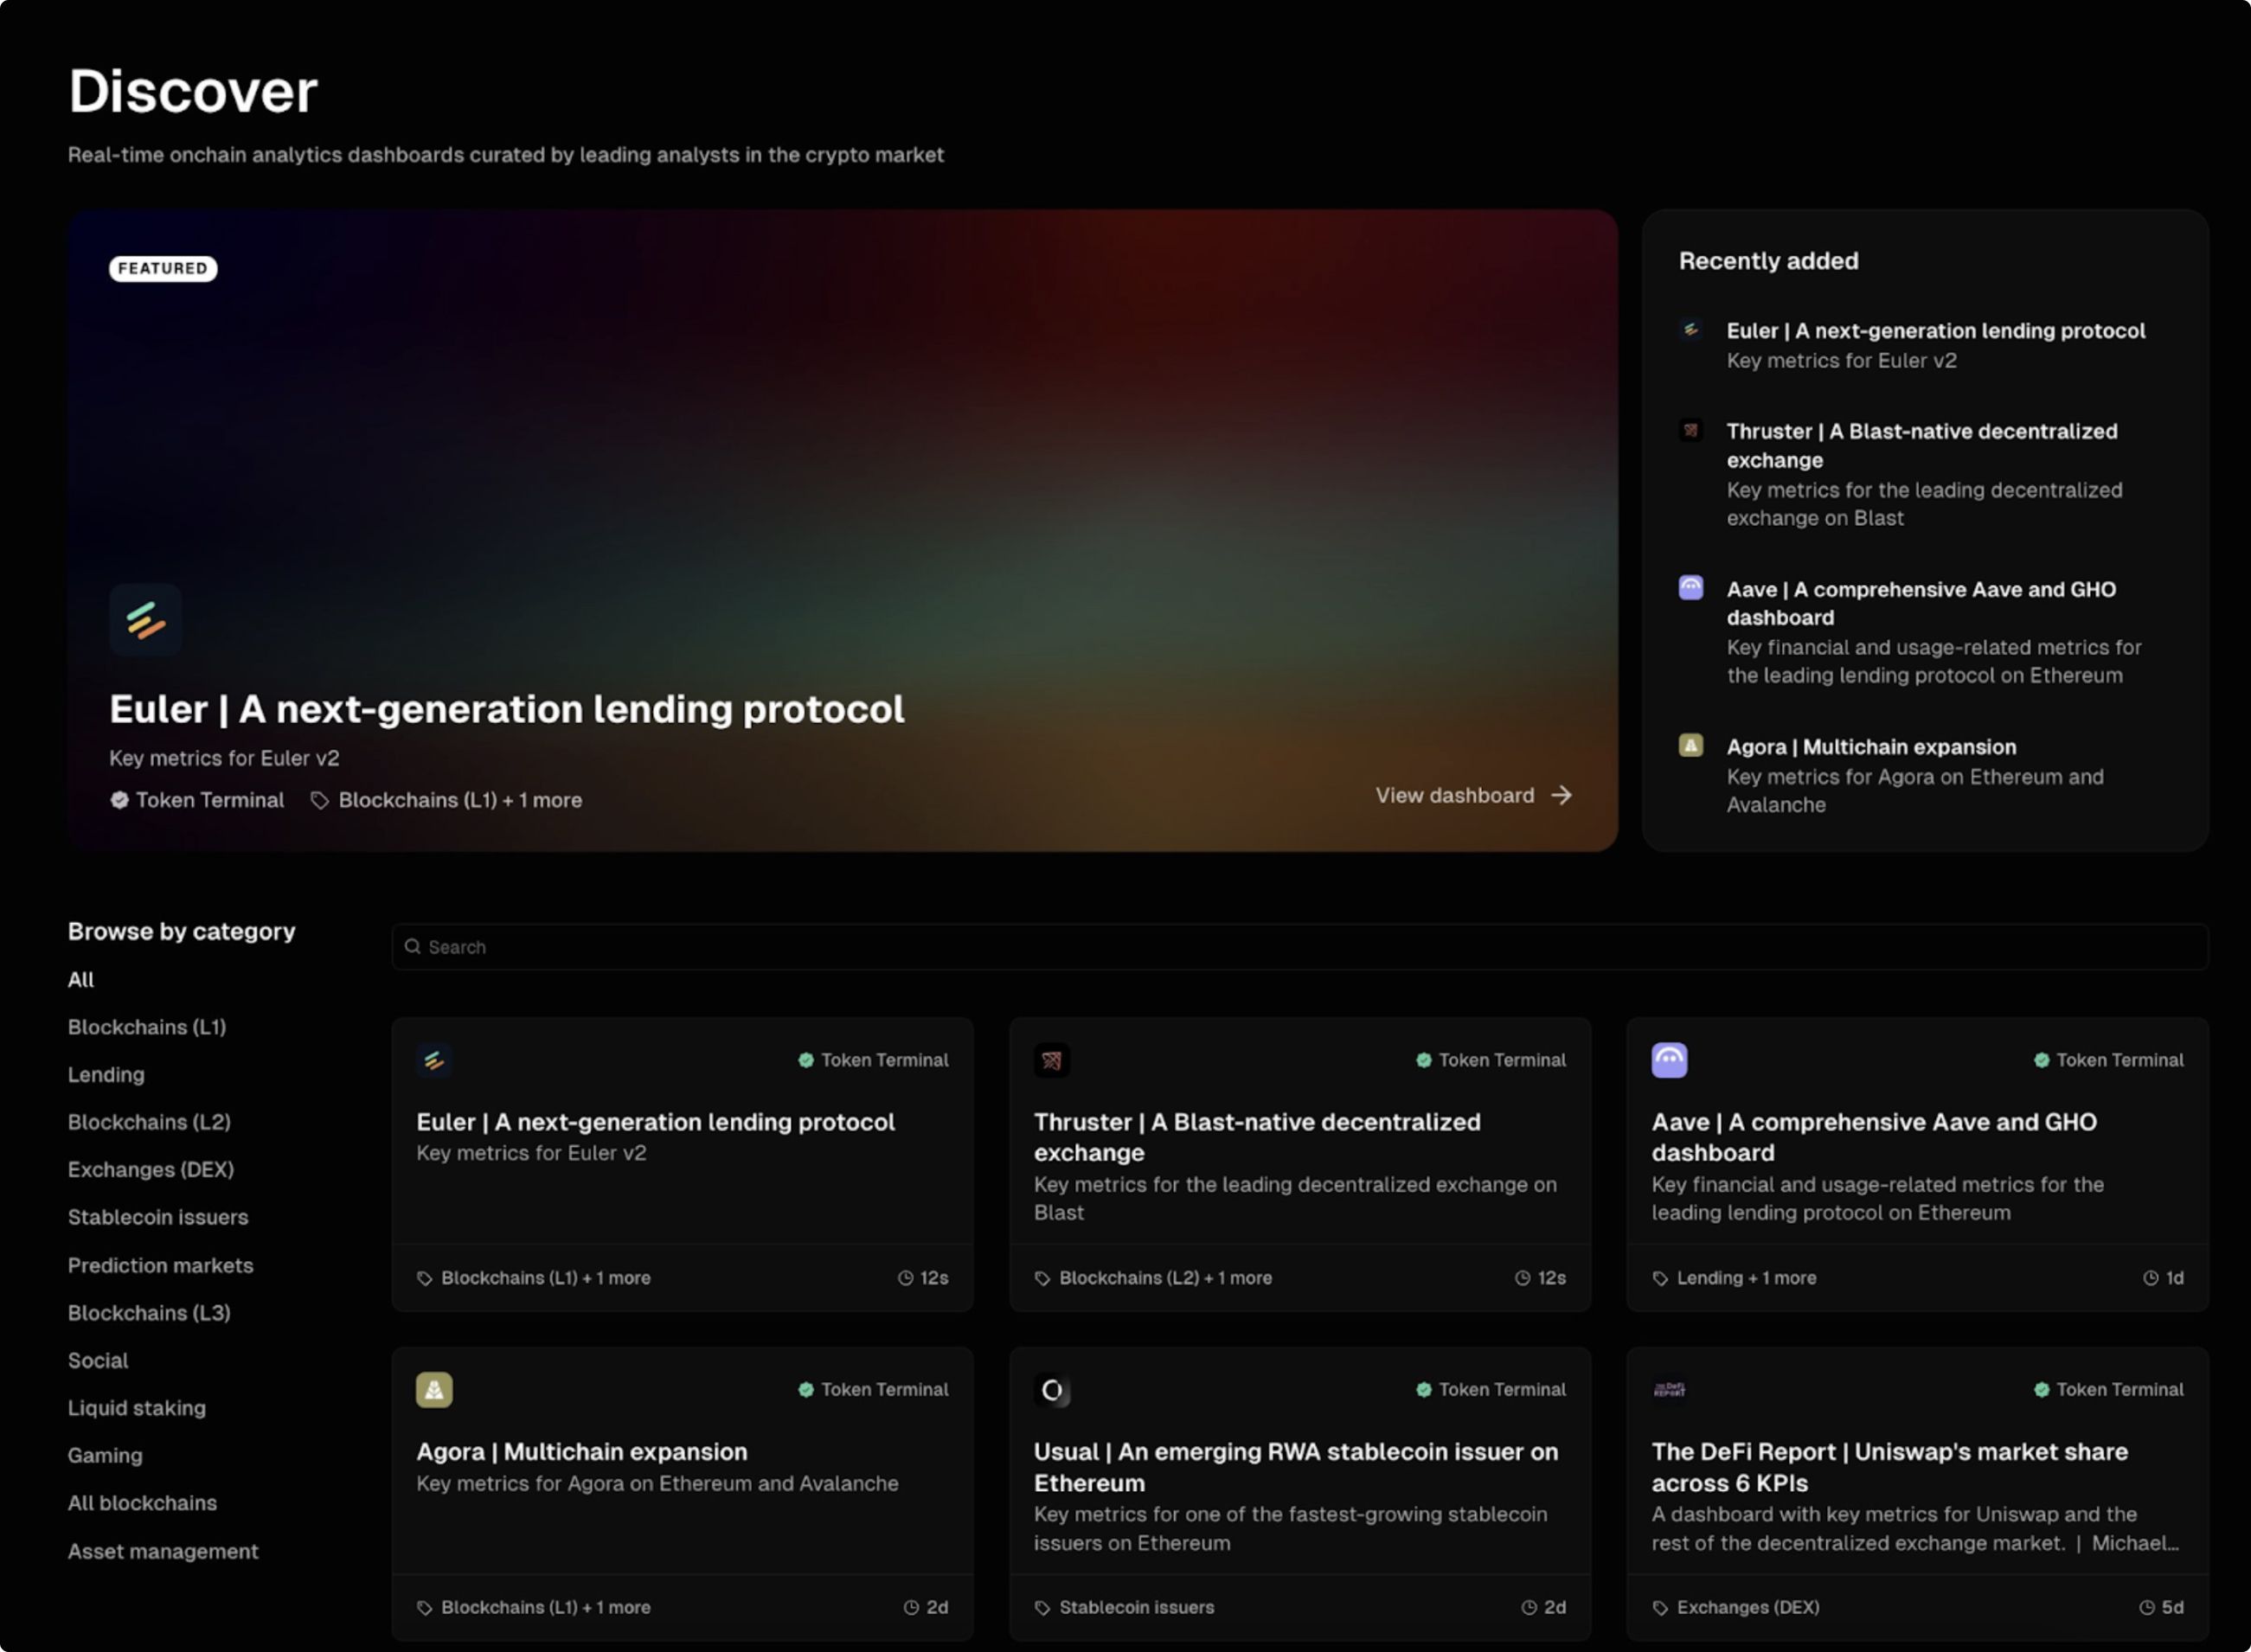Click The DeFi Report logo icon on card
This screenshot has width=2251, height=1652.
click(x=1669, y=1390)
